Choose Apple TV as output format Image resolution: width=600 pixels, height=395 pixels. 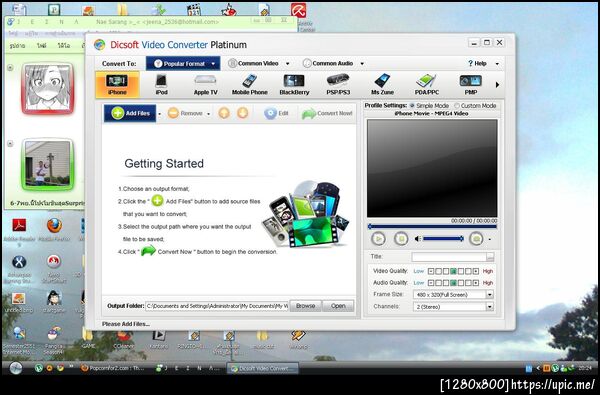pyautogui.click(x=205, y=85)
